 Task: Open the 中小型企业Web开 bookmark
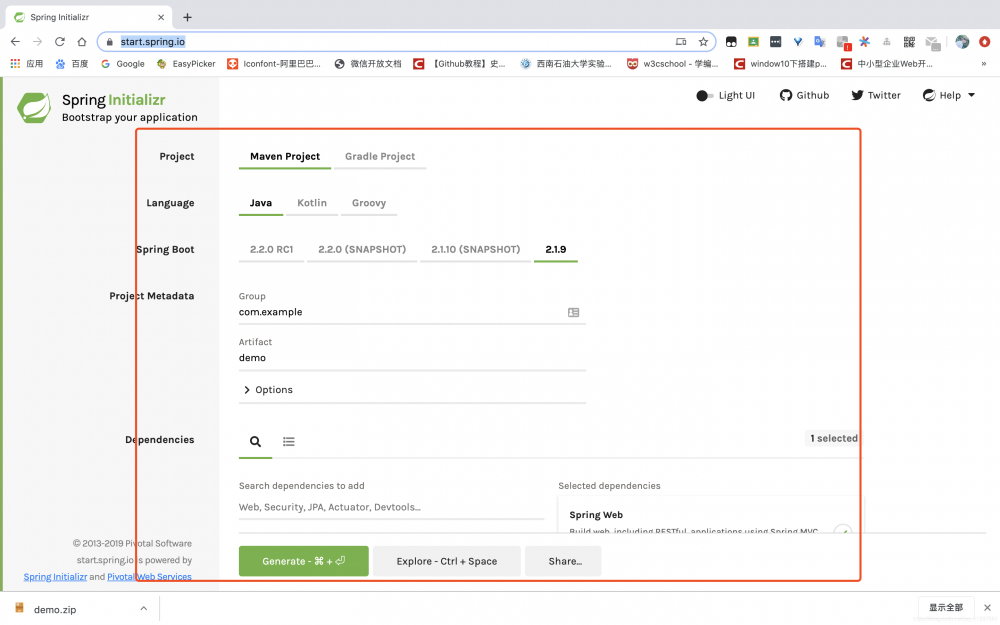(x=887, y=64)
